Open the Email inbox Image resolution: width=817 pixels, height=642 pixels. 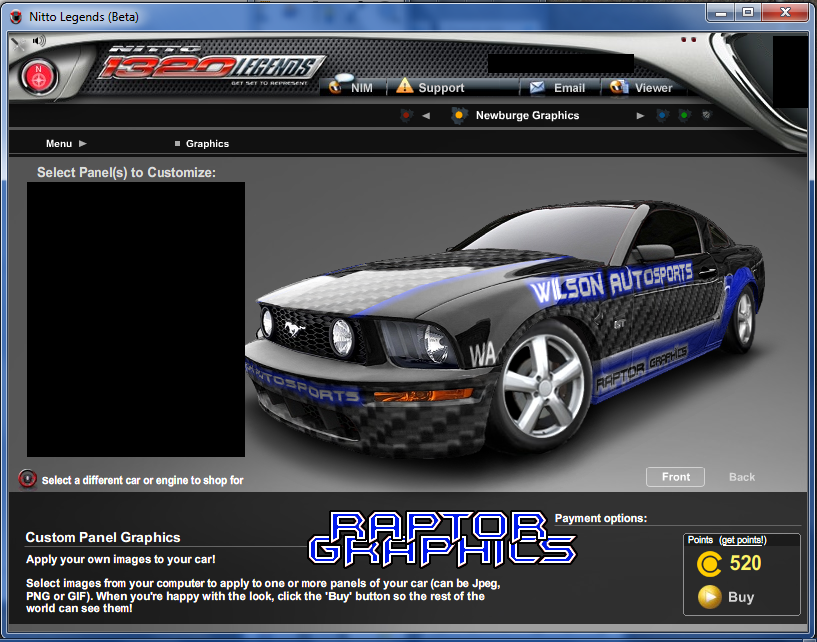tap(558, 88)
